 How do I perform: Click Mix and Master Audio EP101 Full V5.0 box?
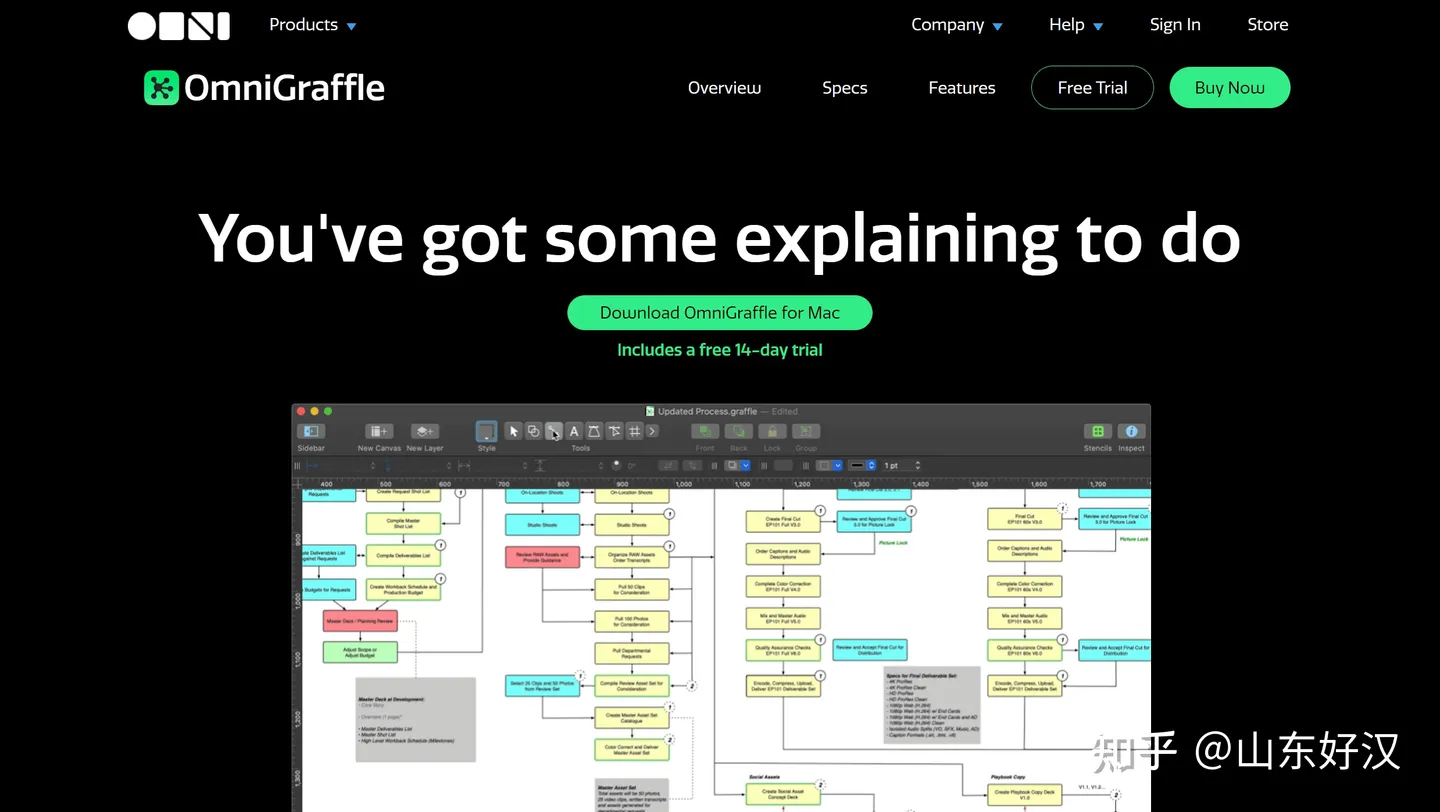783,618
